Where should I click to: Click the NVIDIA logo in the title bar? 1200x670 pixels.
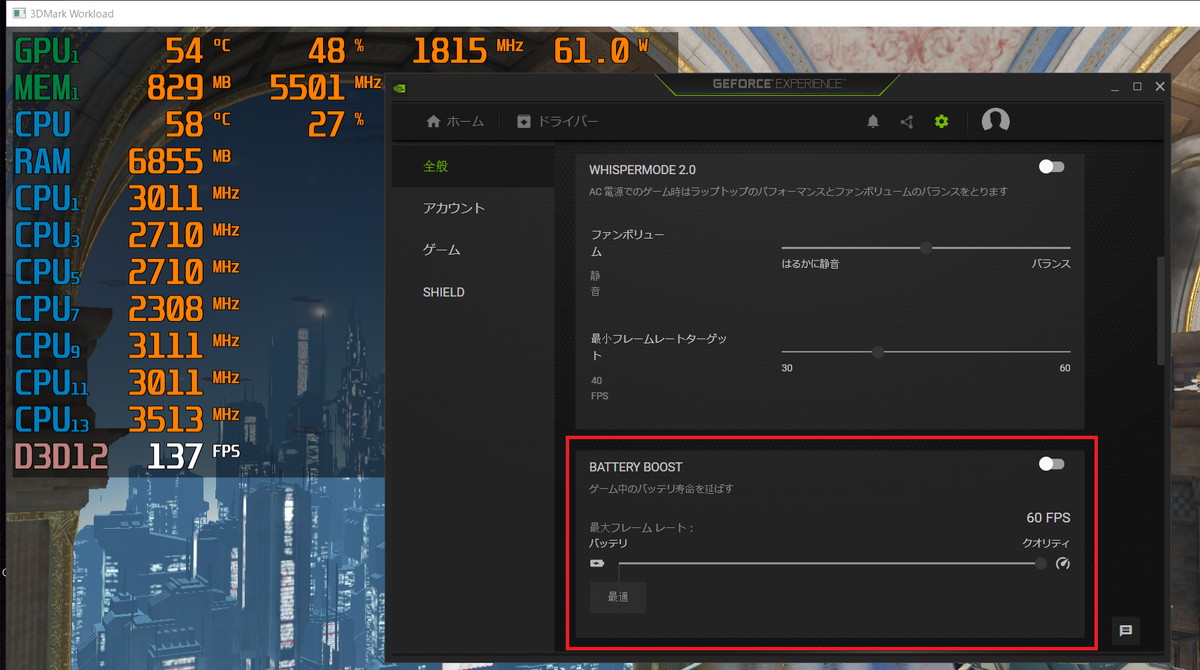(x=399, y=87)
